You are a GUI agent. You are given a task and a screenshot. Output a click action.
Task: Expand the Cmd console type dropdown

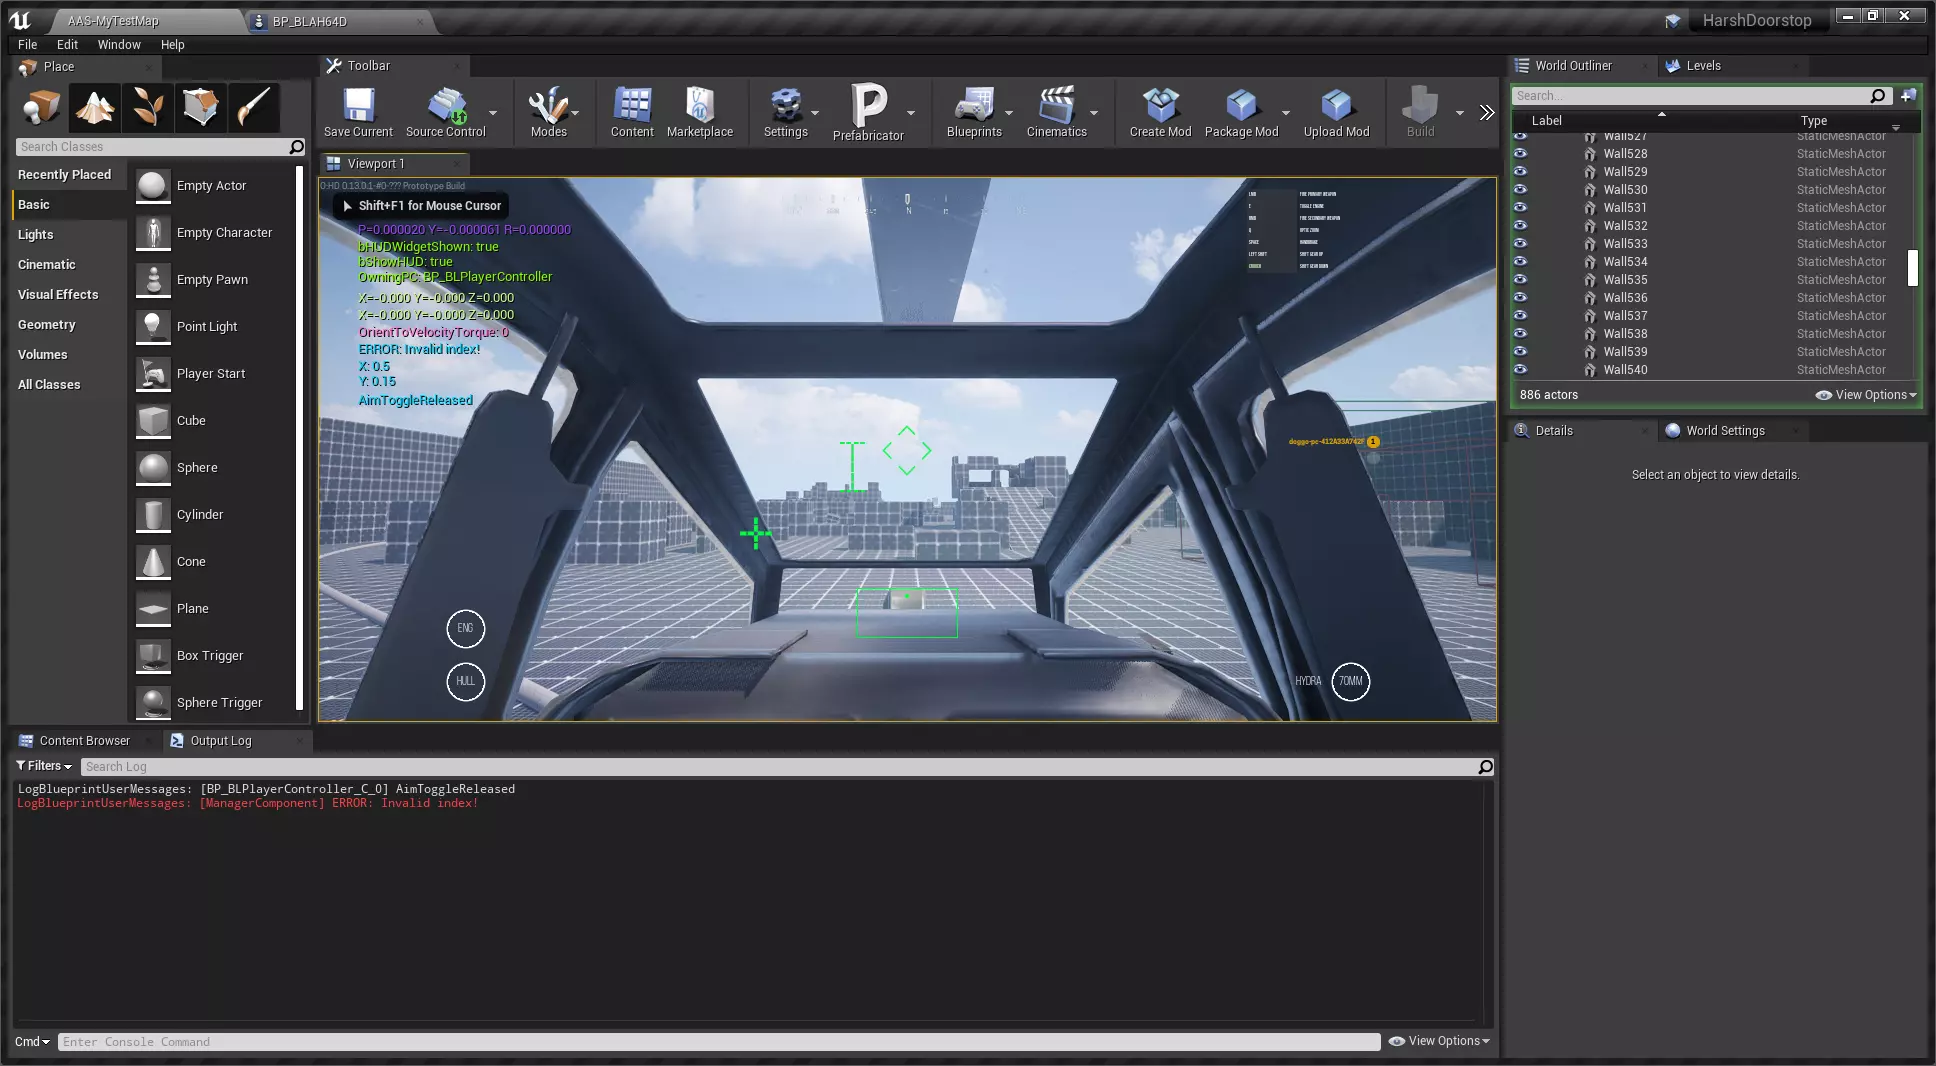pyautogui.click(x=32, y=1041)
